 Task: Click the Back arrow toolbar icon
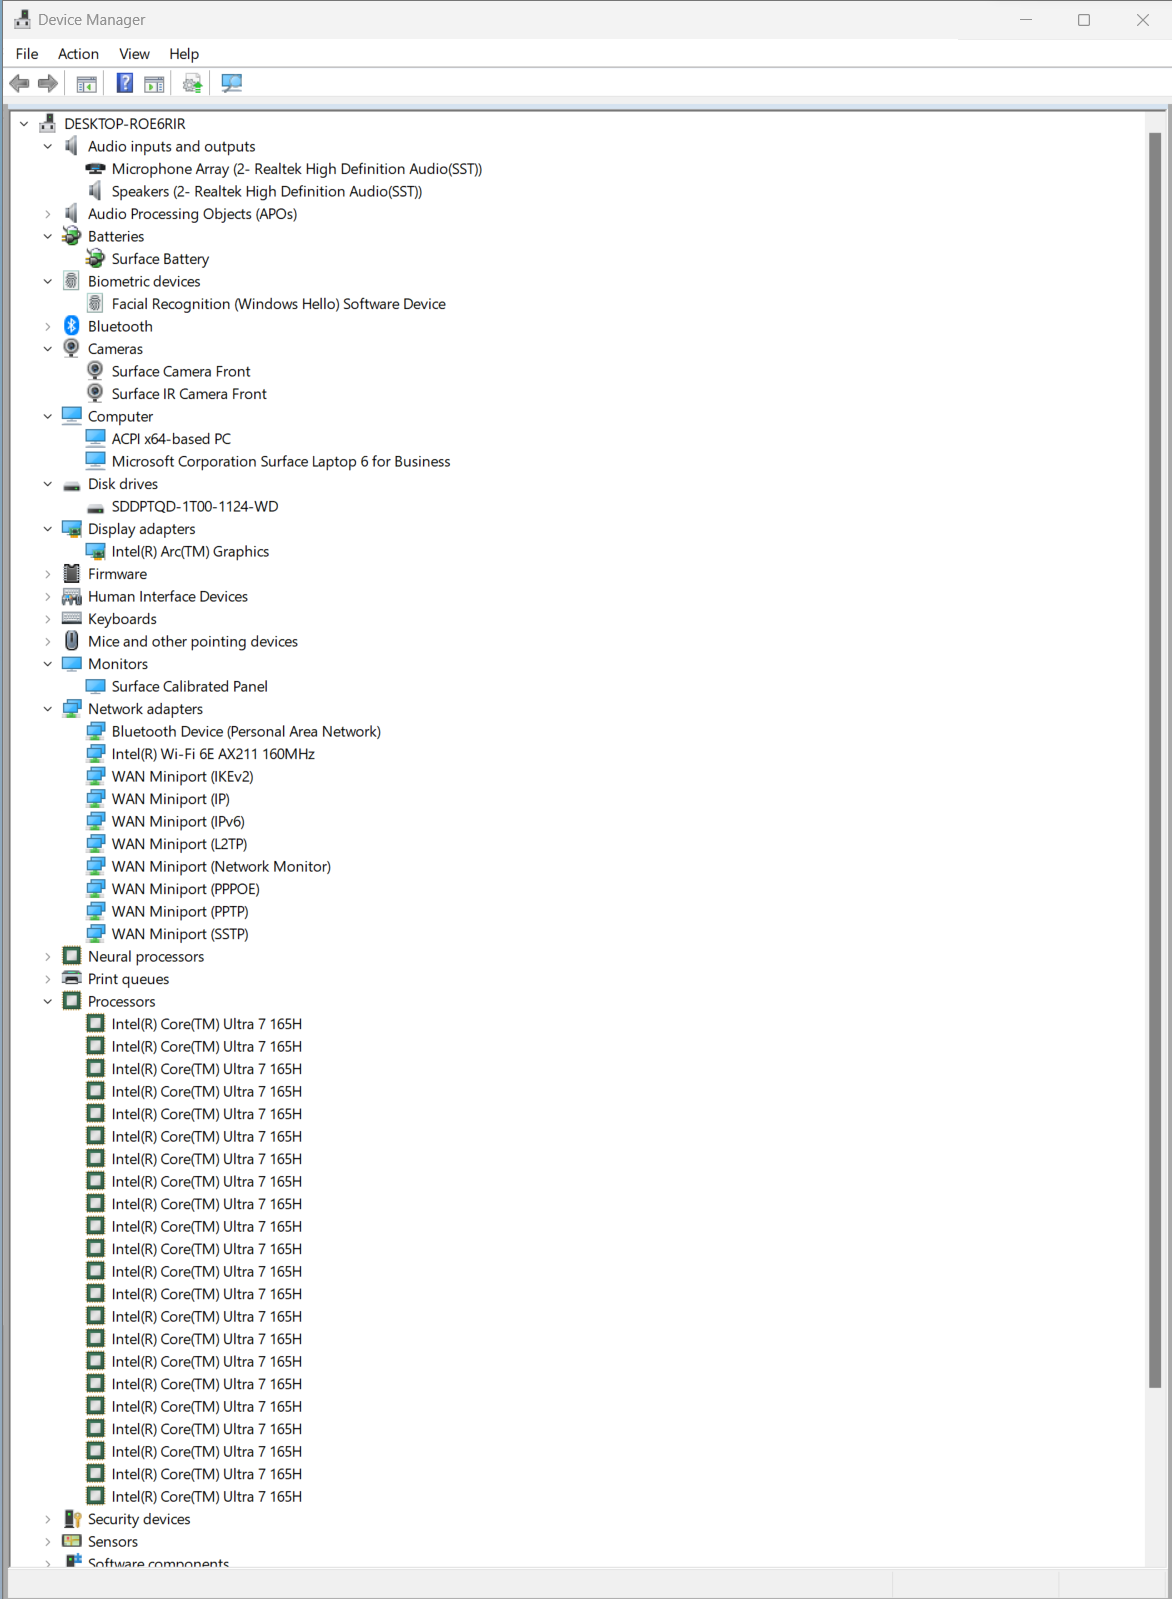(x=19, y=83)
